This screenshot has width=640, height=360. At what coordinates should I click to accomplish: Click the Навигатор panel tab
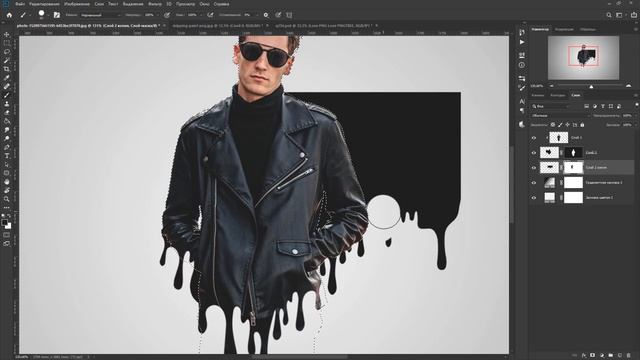[x=540, y=29]
